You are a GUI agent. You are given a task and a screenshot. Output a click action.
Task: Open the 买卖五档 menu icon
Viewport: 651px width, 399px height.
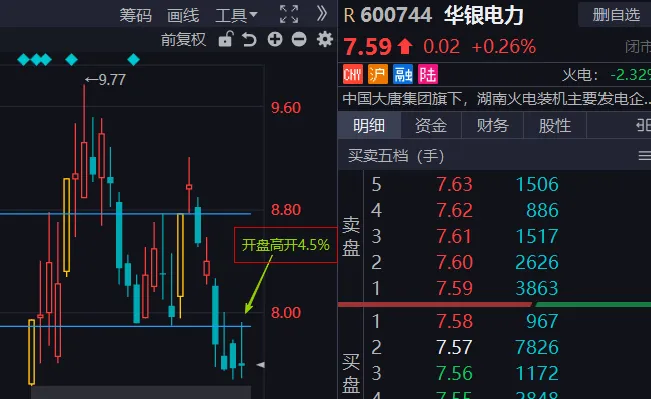[x=645, y=156]
